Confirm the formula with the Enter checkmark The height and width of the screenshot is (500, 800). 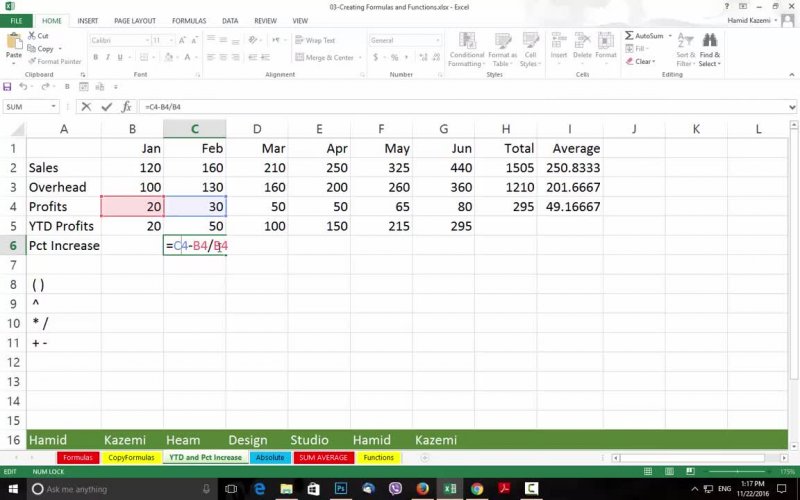click(105, 107)
